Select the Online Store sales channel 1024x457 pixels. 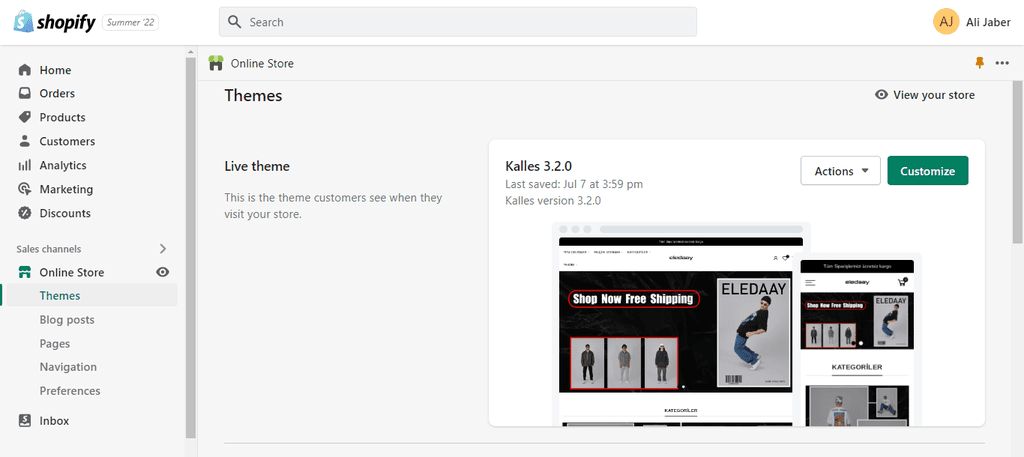coord(72,272)
